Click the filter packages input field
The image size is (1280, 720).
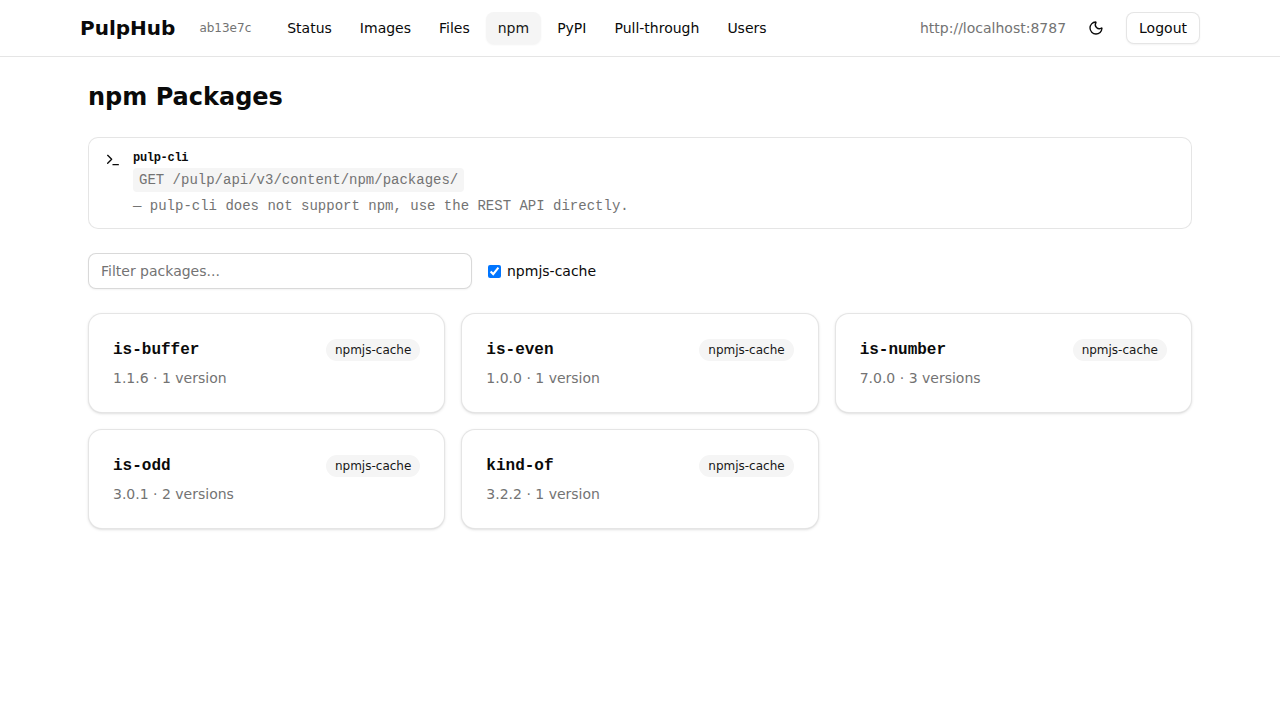tap(279, 271)
